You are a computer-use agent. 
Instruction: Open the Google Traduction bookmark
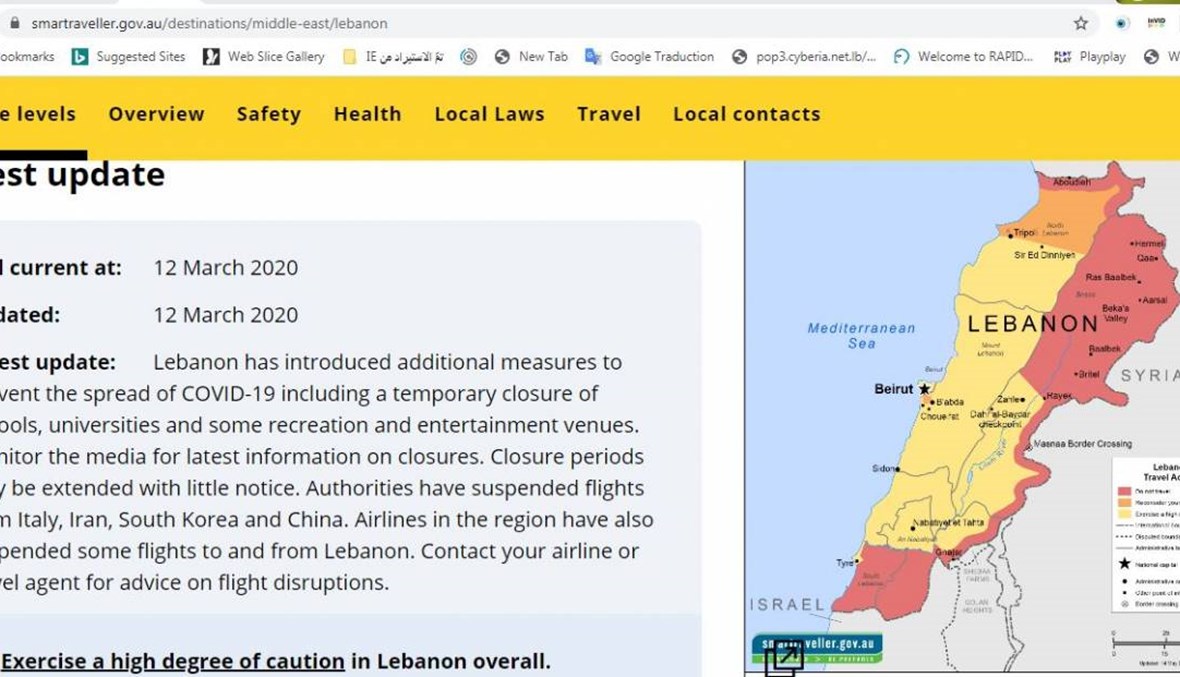click(x=649, y=57)
